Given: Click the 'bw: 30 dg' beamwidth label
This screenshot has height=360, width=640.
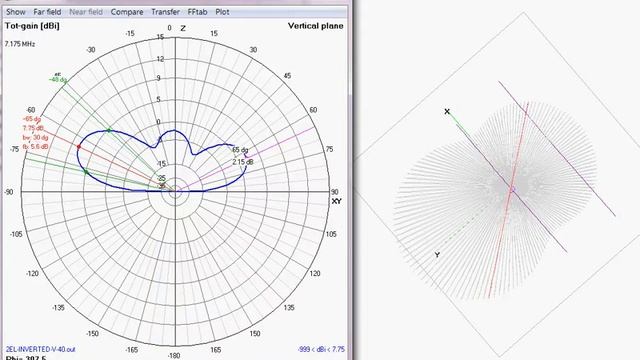Looking at the screenshot, I should [x=35, y=138].
